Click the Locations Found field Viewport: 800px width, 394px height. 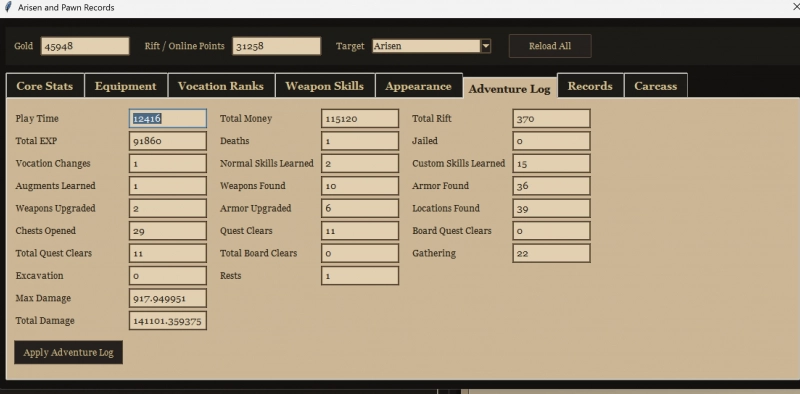[552, 208]
